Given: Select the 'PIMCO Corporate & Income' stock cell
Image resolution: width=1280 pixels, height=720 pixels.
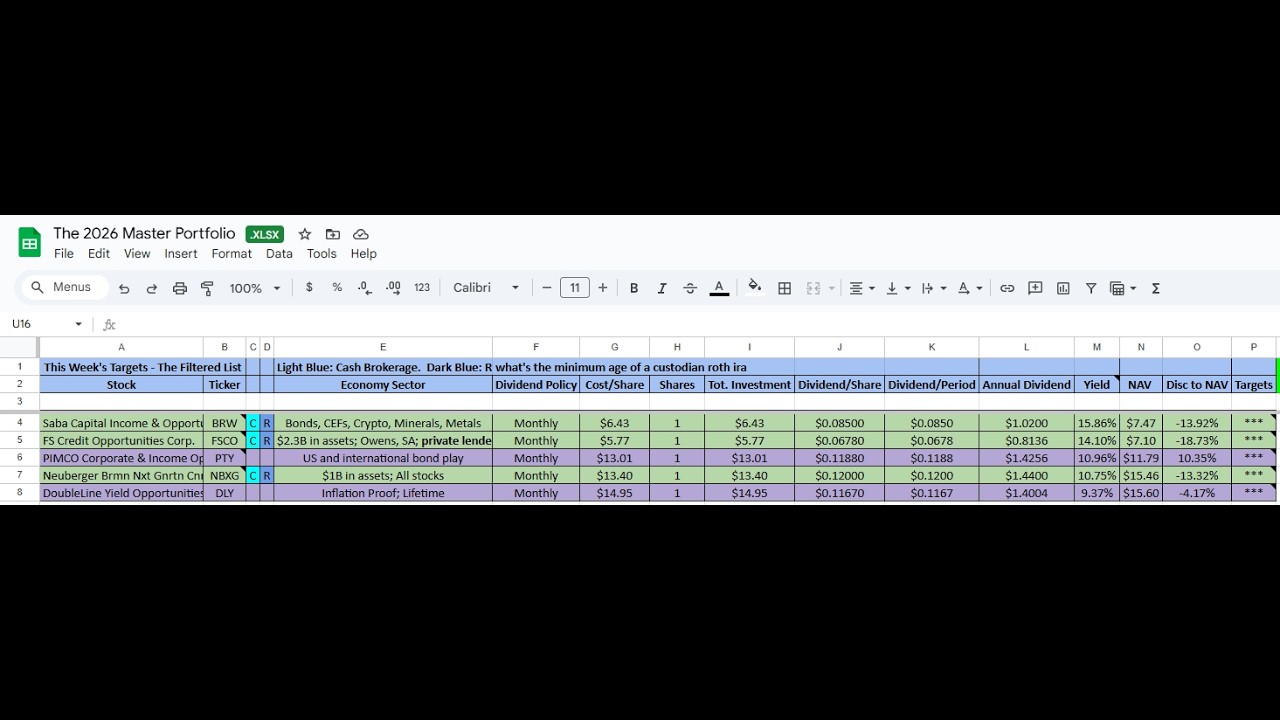Looking at the screenshot, I should coord(121,458).
